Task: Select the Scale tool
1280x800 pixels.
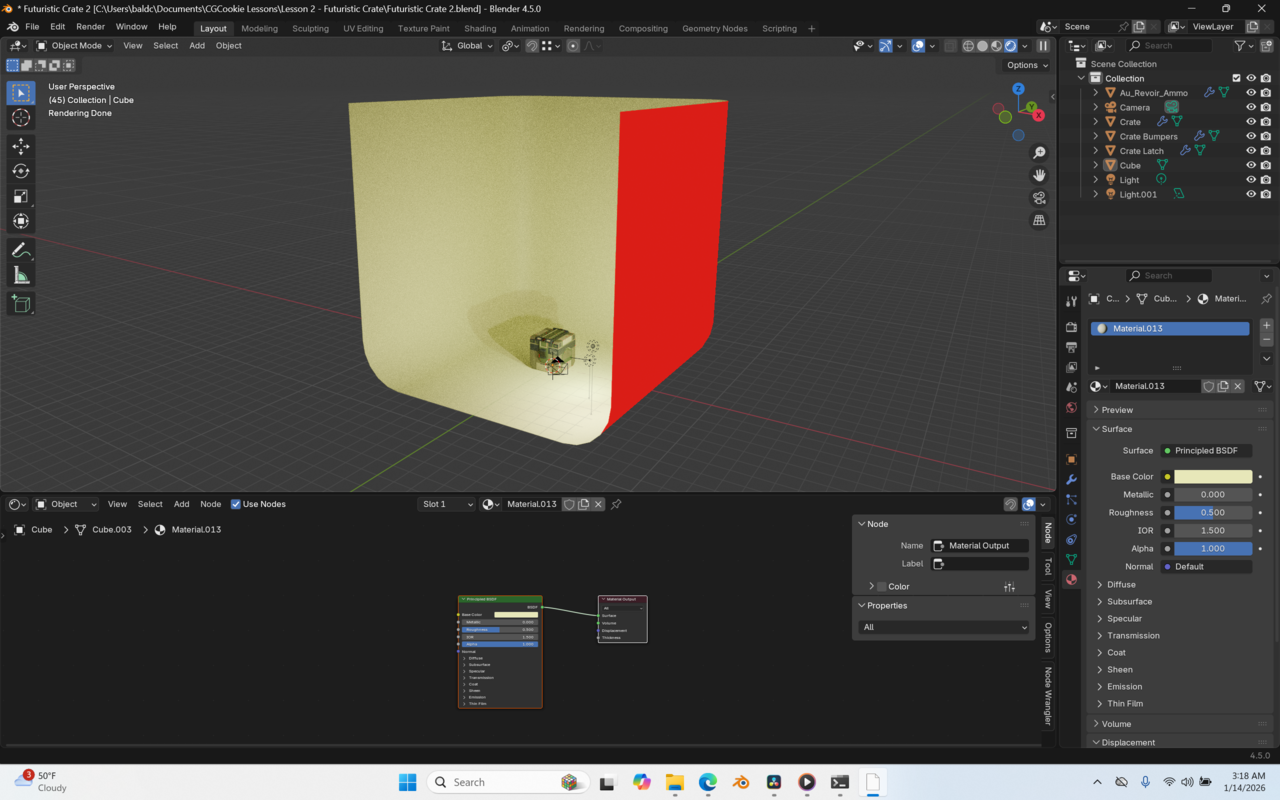Action: pyautogui.click(x=21, y=195)
